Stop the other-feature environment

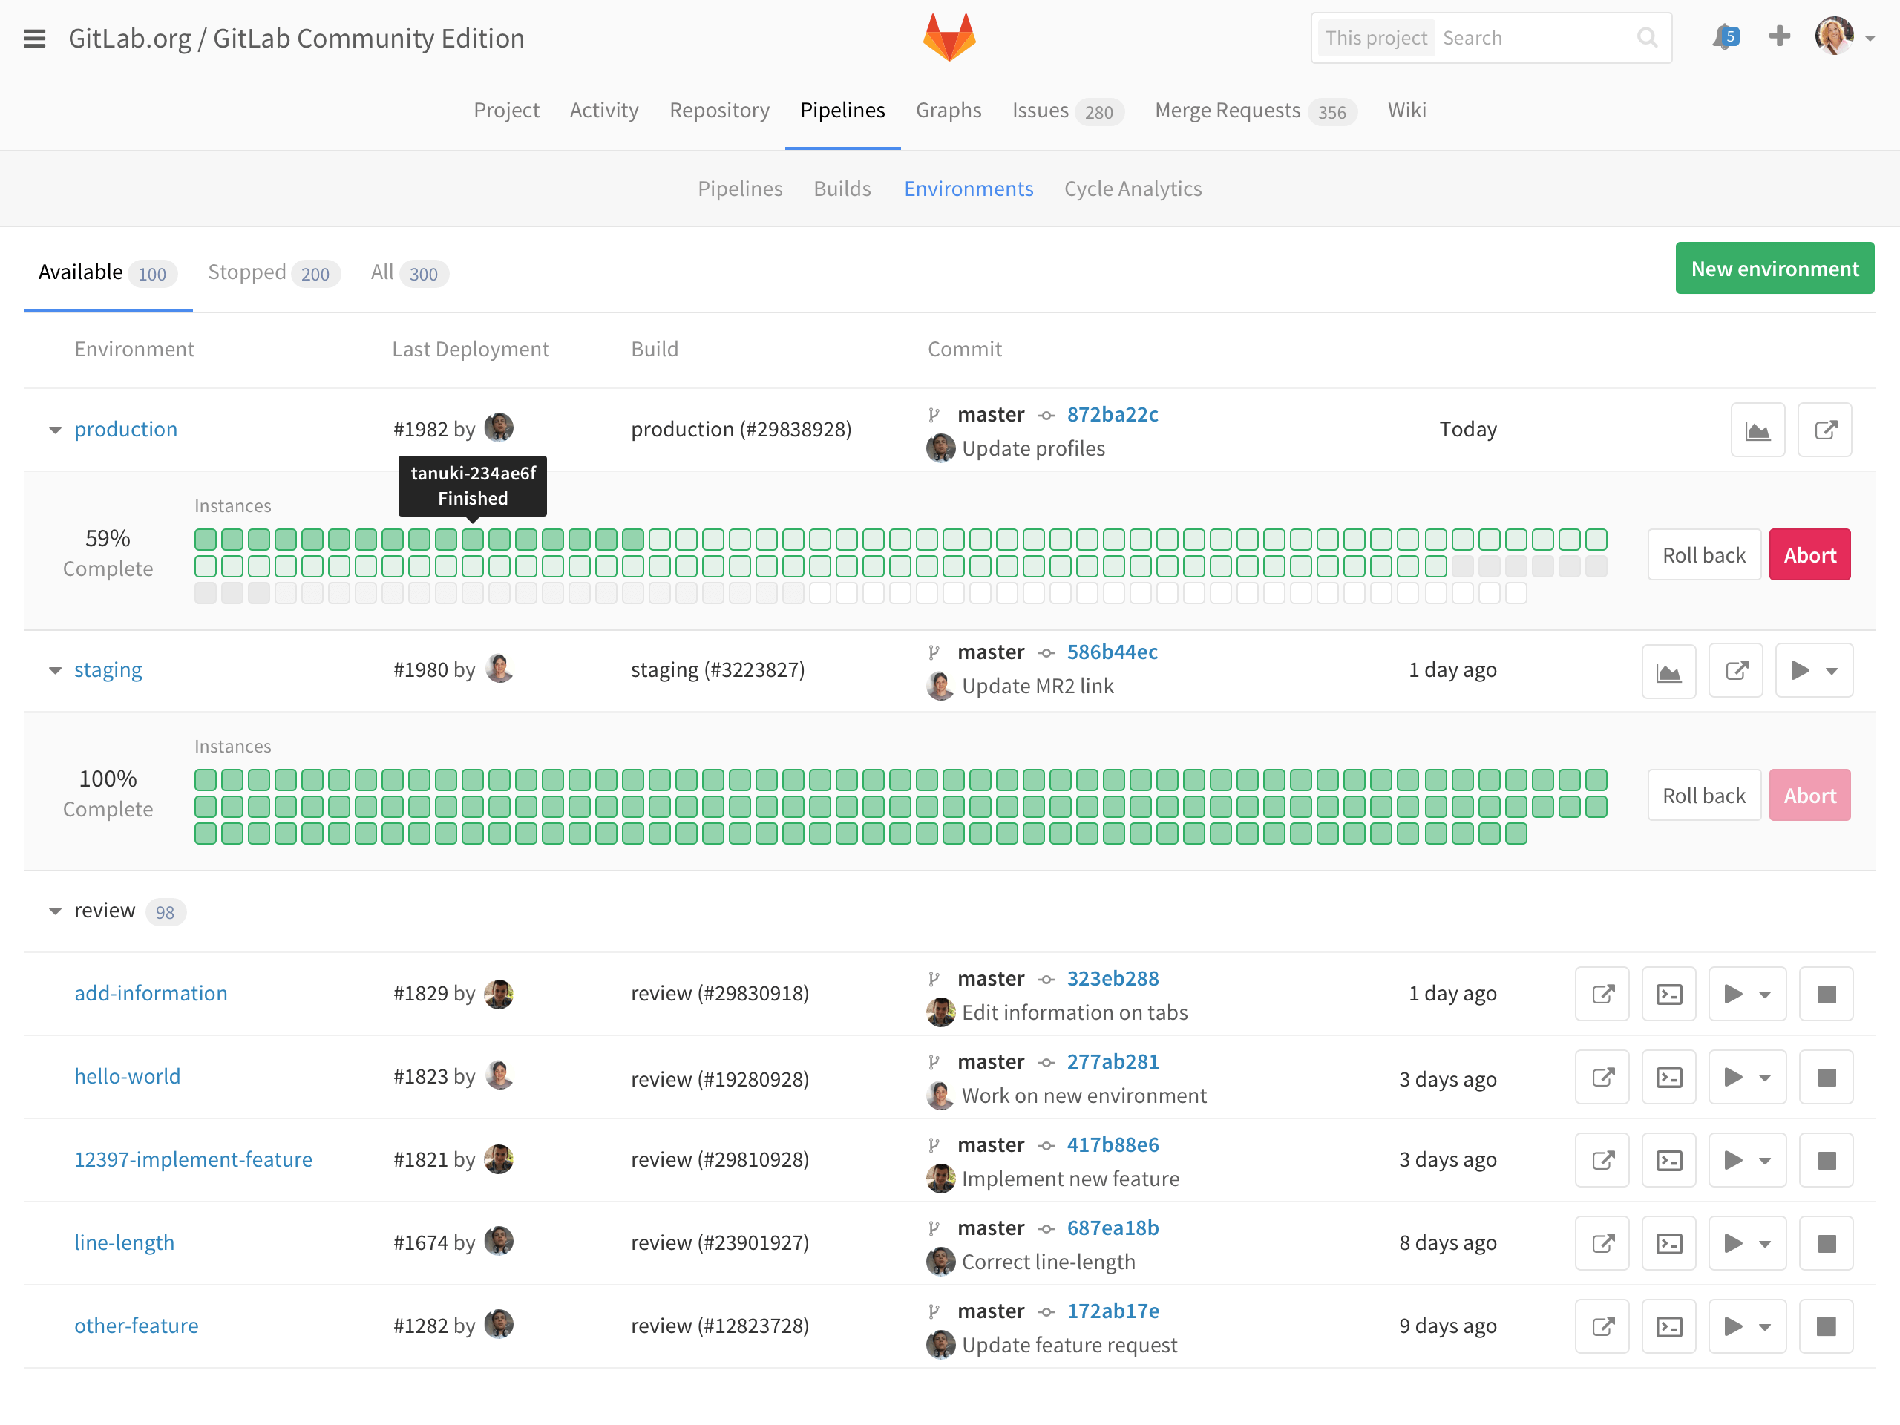(x=1826, y=1326)
